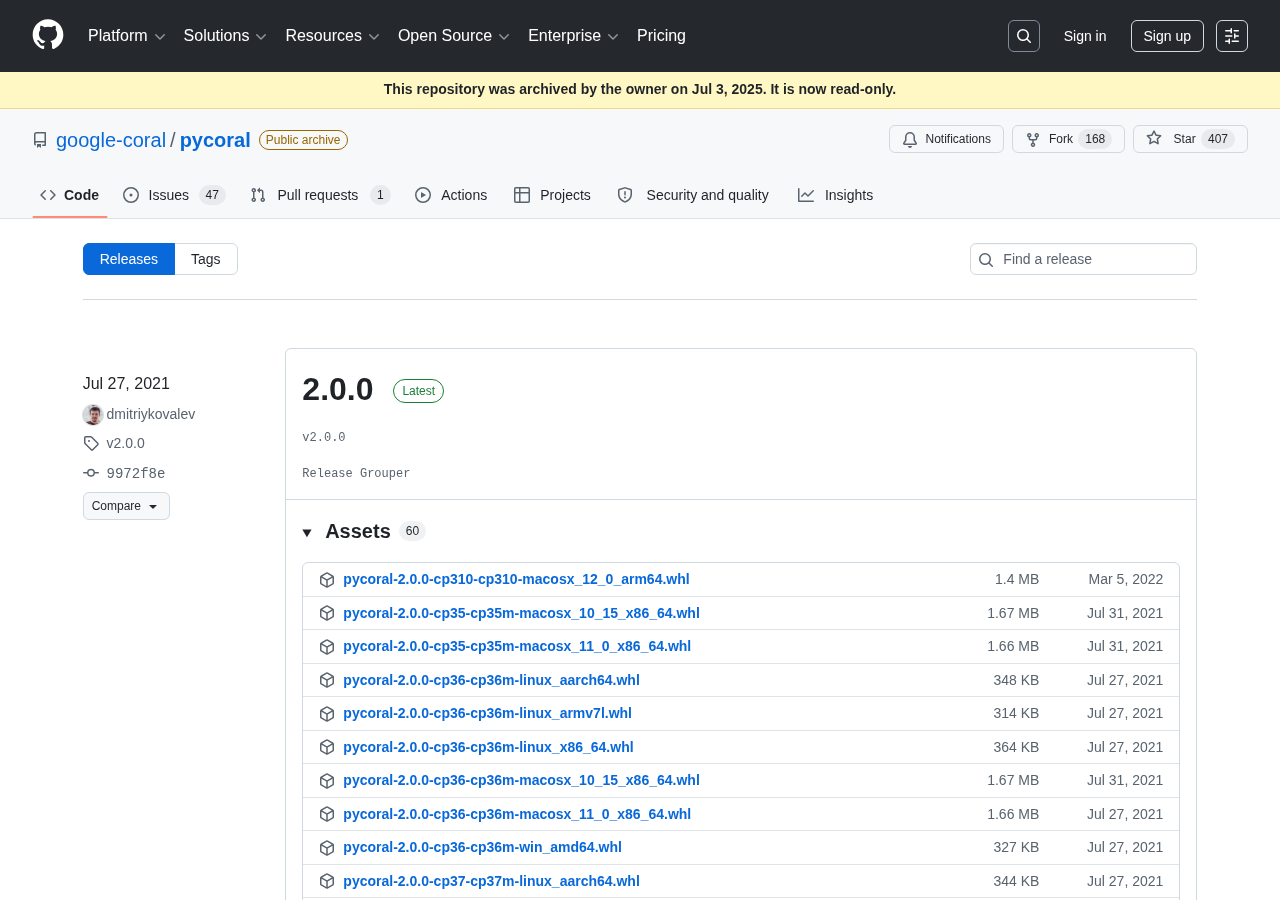
Task: Click the star icon in the Star button
Action: click(1154, 139)
